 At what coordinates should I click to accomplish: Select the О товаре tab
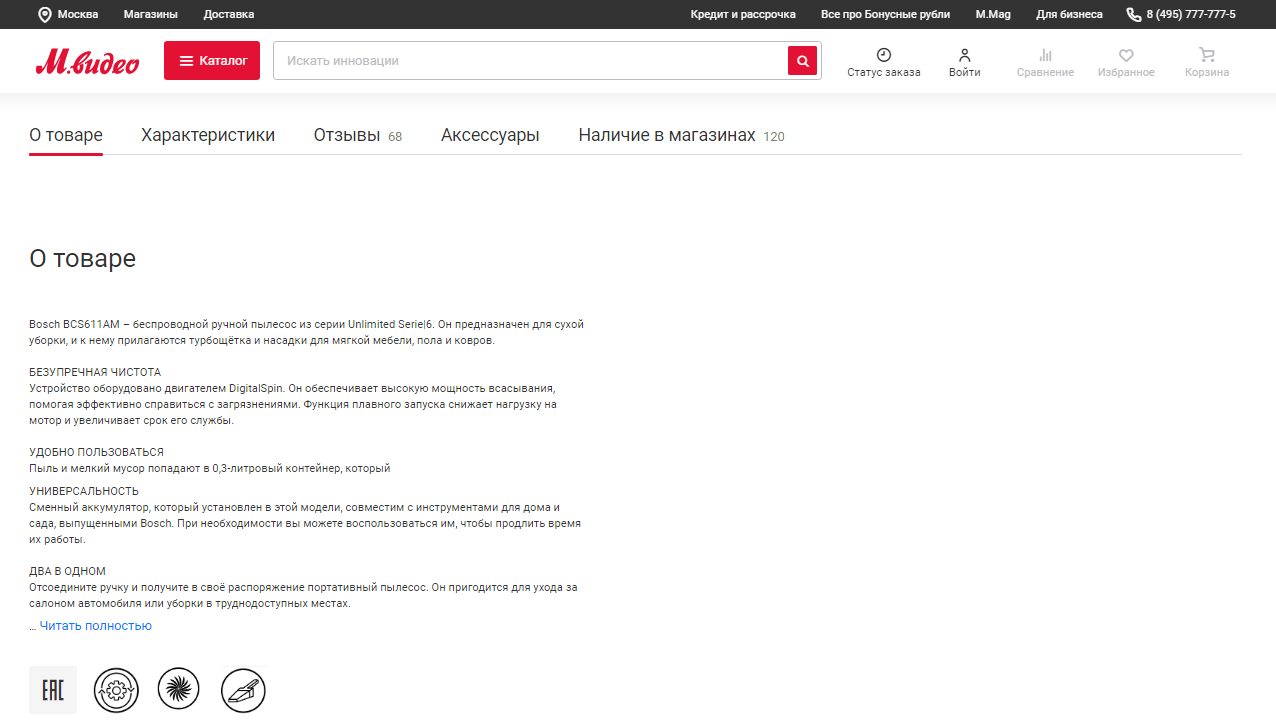pos(66,135)
